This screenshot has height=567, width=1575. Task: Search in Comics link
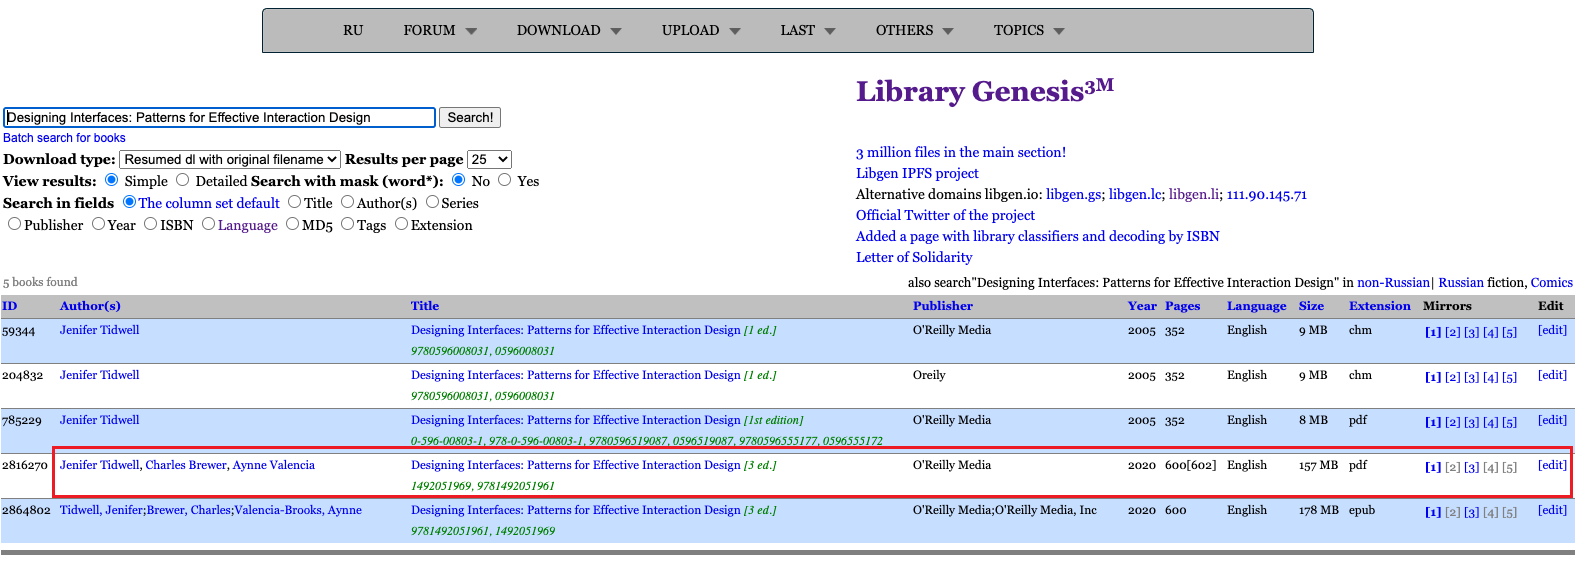1551,283
